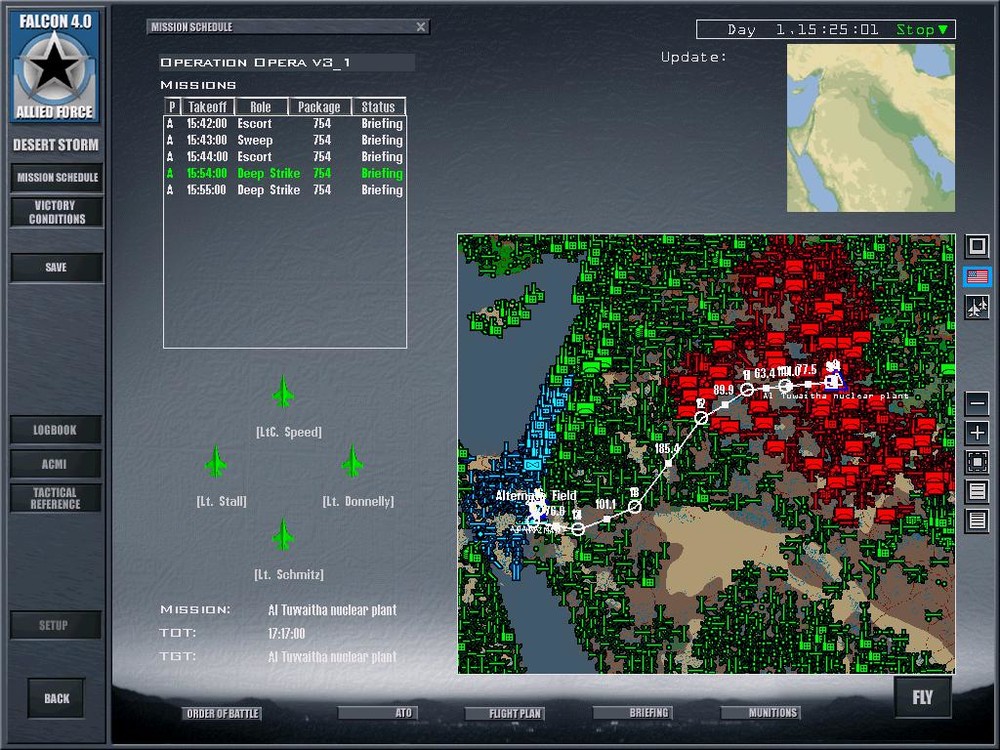Select LtC. Speed's lead aircraft icon

pos(283,391)
